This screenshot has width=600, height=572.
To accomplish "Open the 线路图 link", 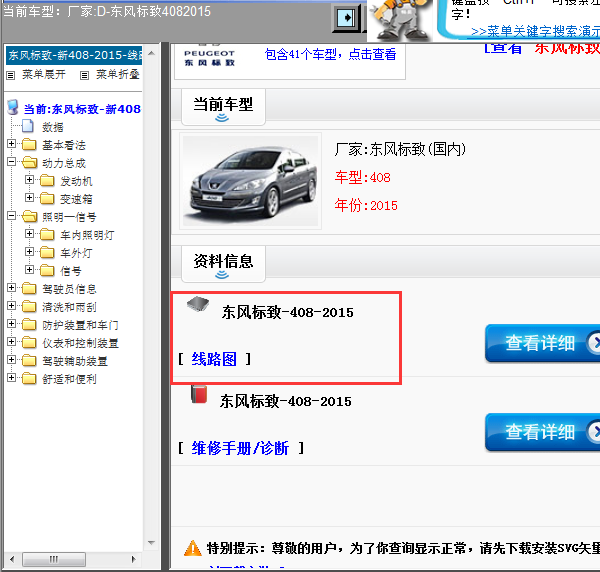I will tap(214, 359).
